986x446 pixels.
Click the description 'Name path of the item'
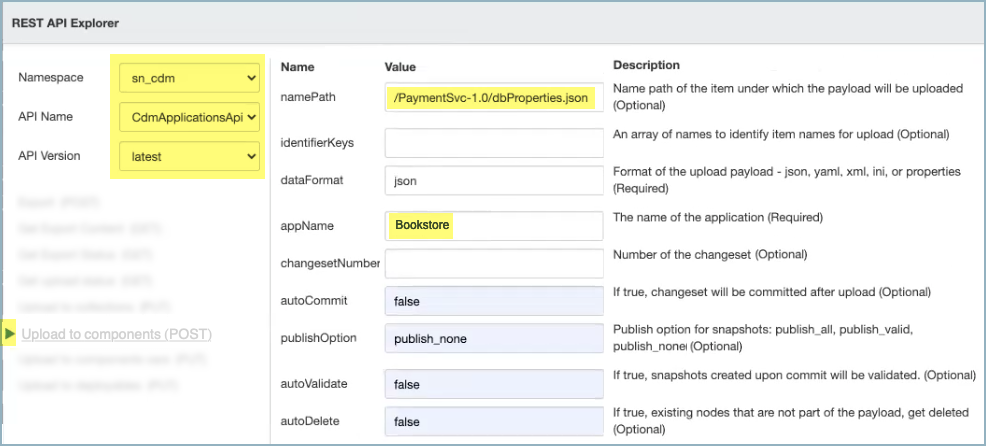(x=789, y=97)
